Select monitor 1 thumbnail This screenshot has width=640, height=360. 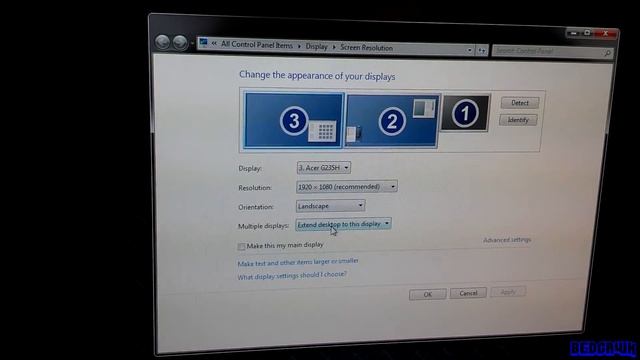point(465,113)
